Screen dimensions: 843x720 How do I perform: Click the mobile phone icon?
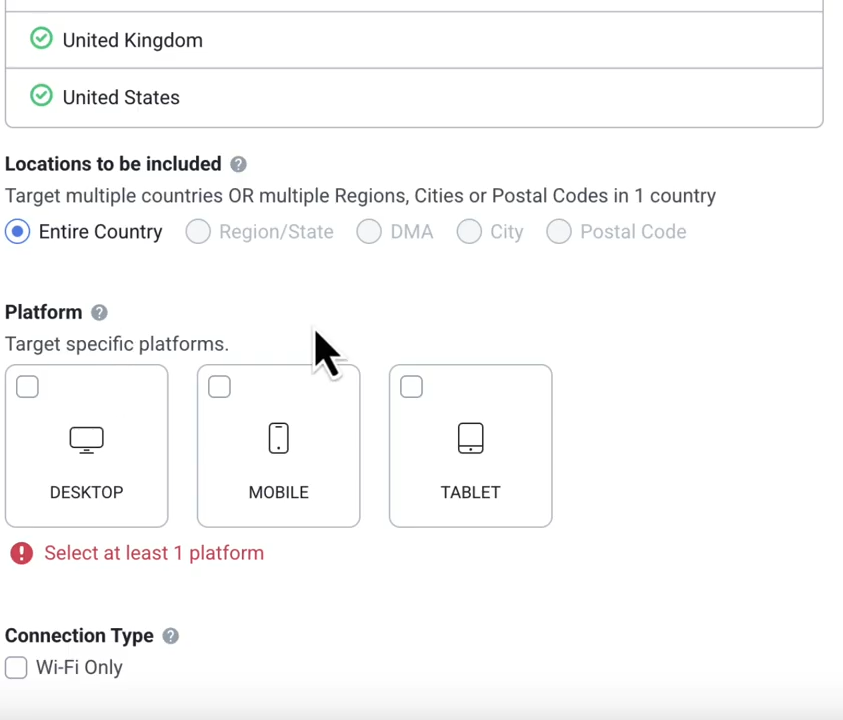point(278,438)
